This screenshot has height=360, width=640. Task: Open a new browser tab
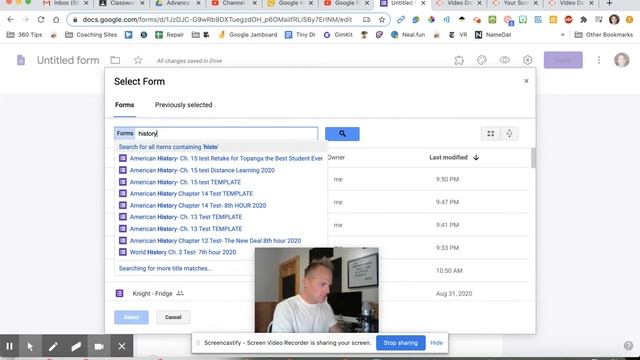[609, 3]
